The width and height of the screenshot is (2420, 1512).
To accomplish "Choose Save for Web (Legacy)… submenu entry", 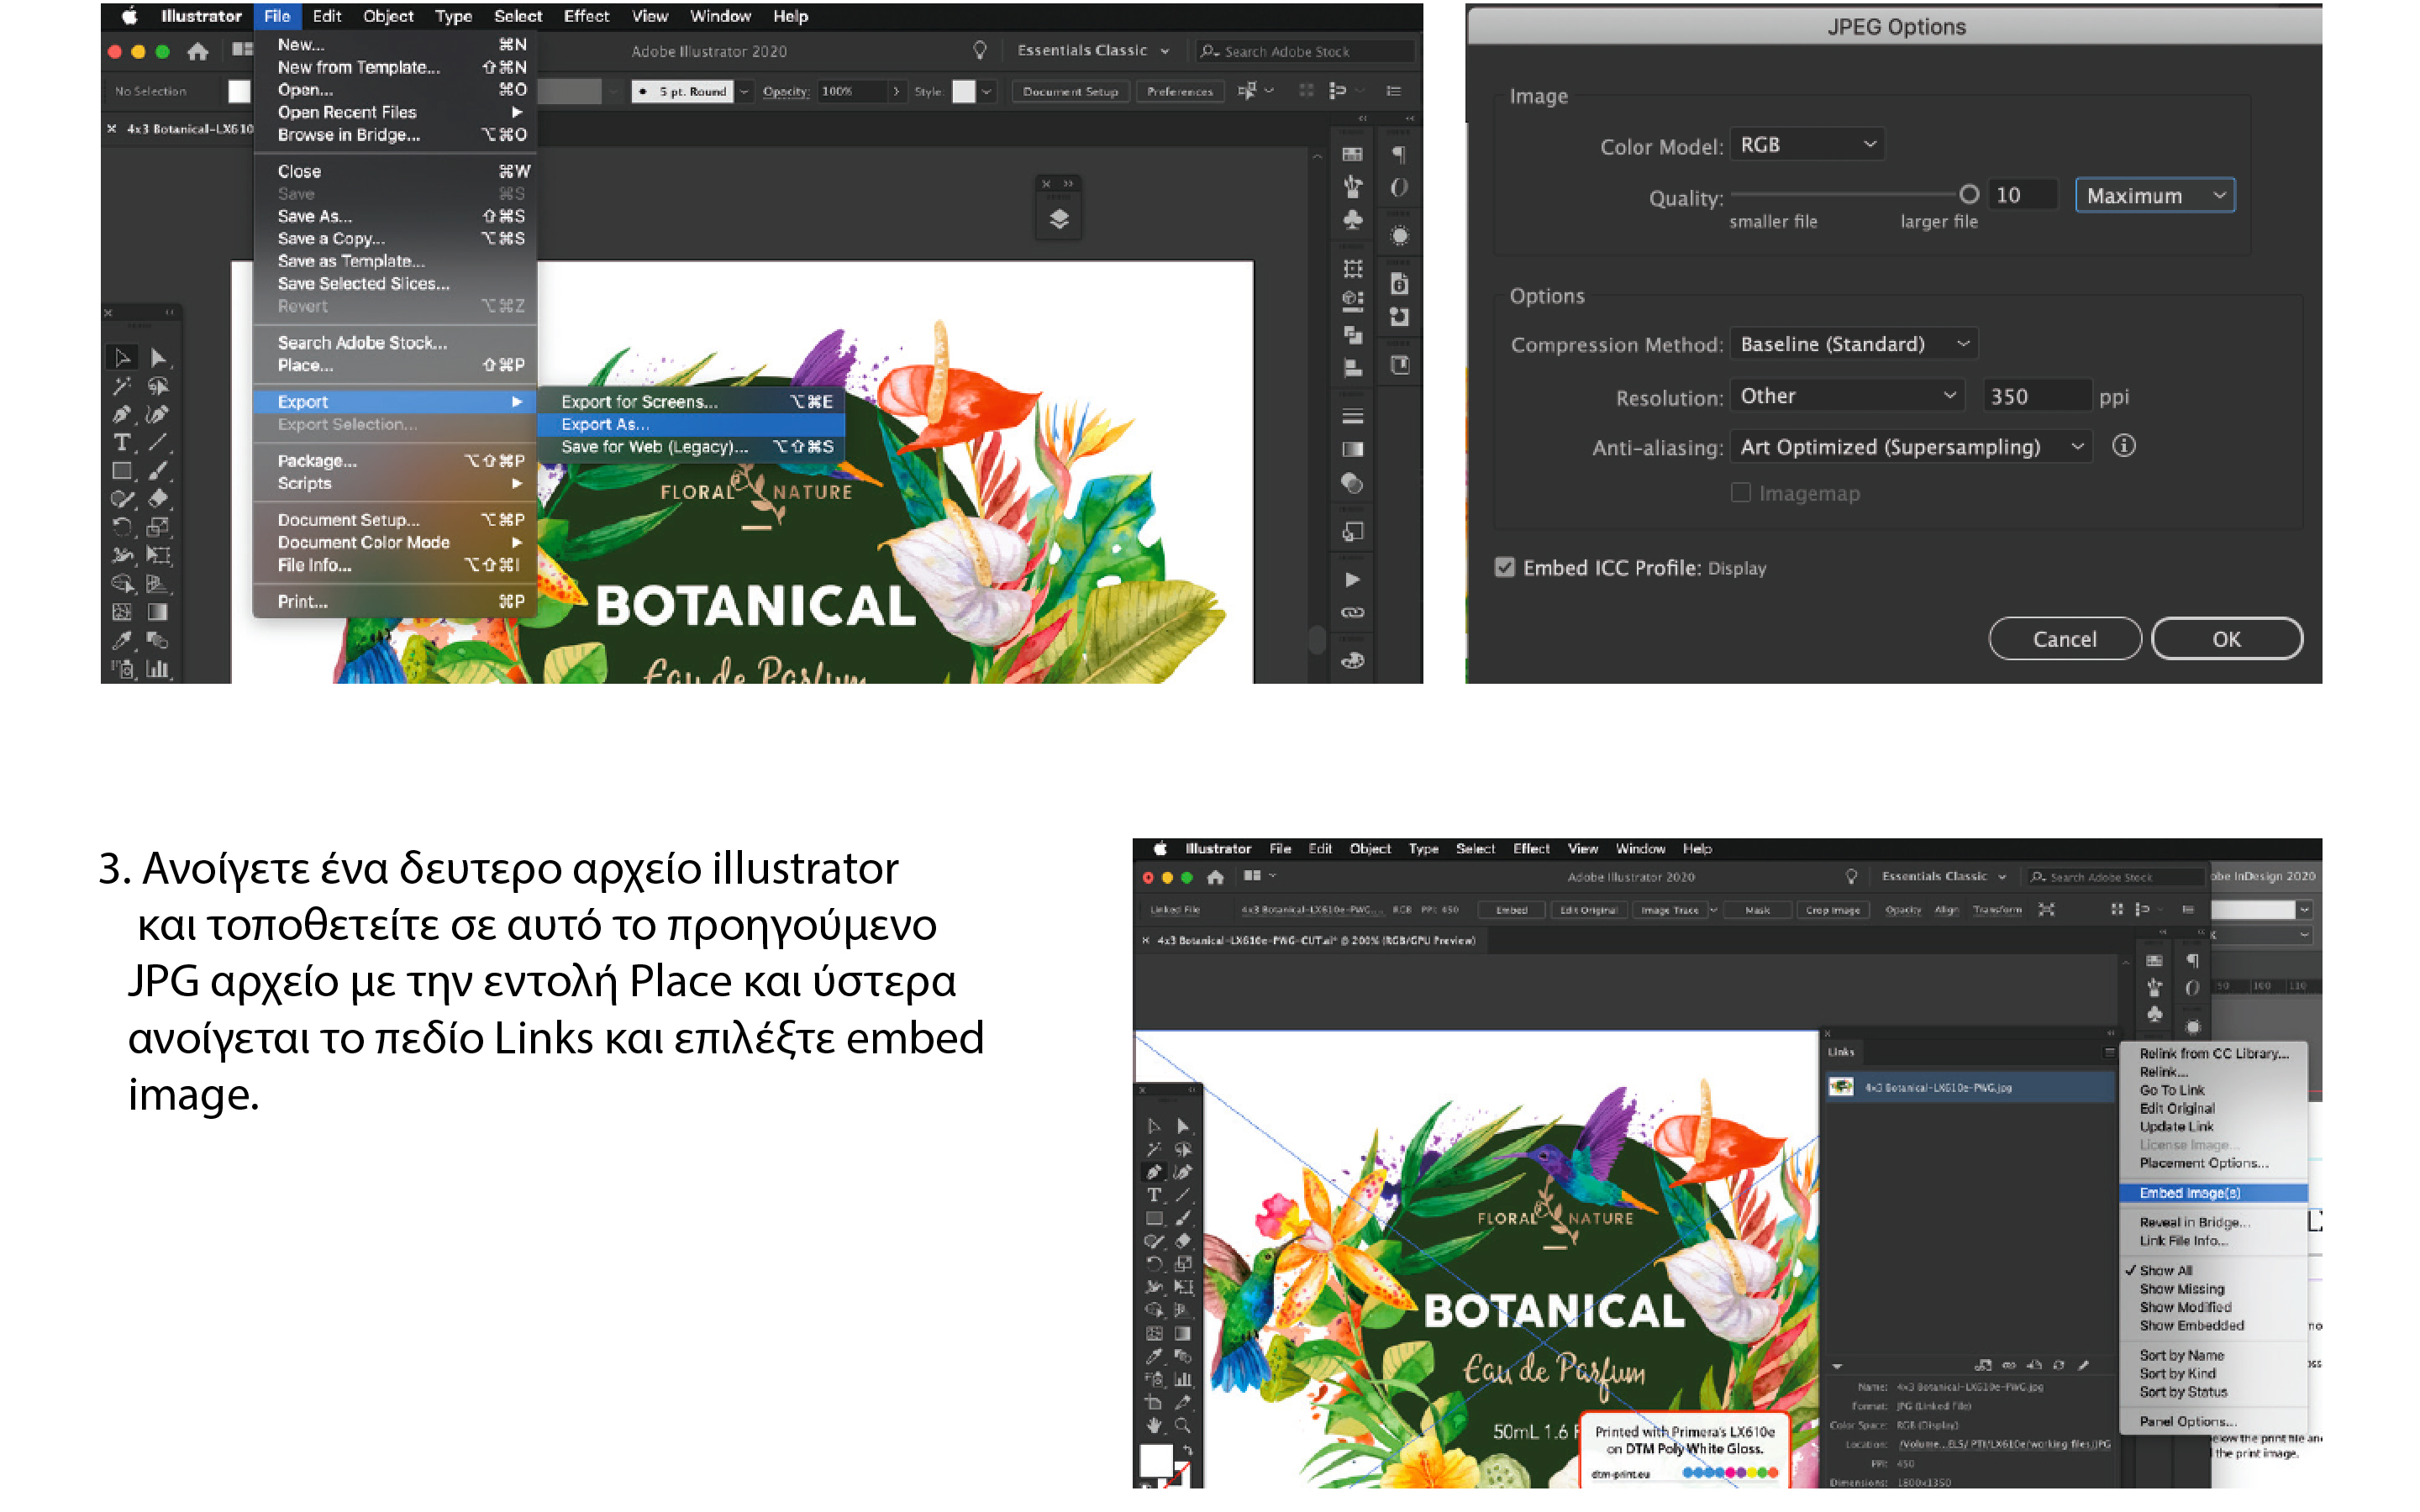I will point(691,447).
